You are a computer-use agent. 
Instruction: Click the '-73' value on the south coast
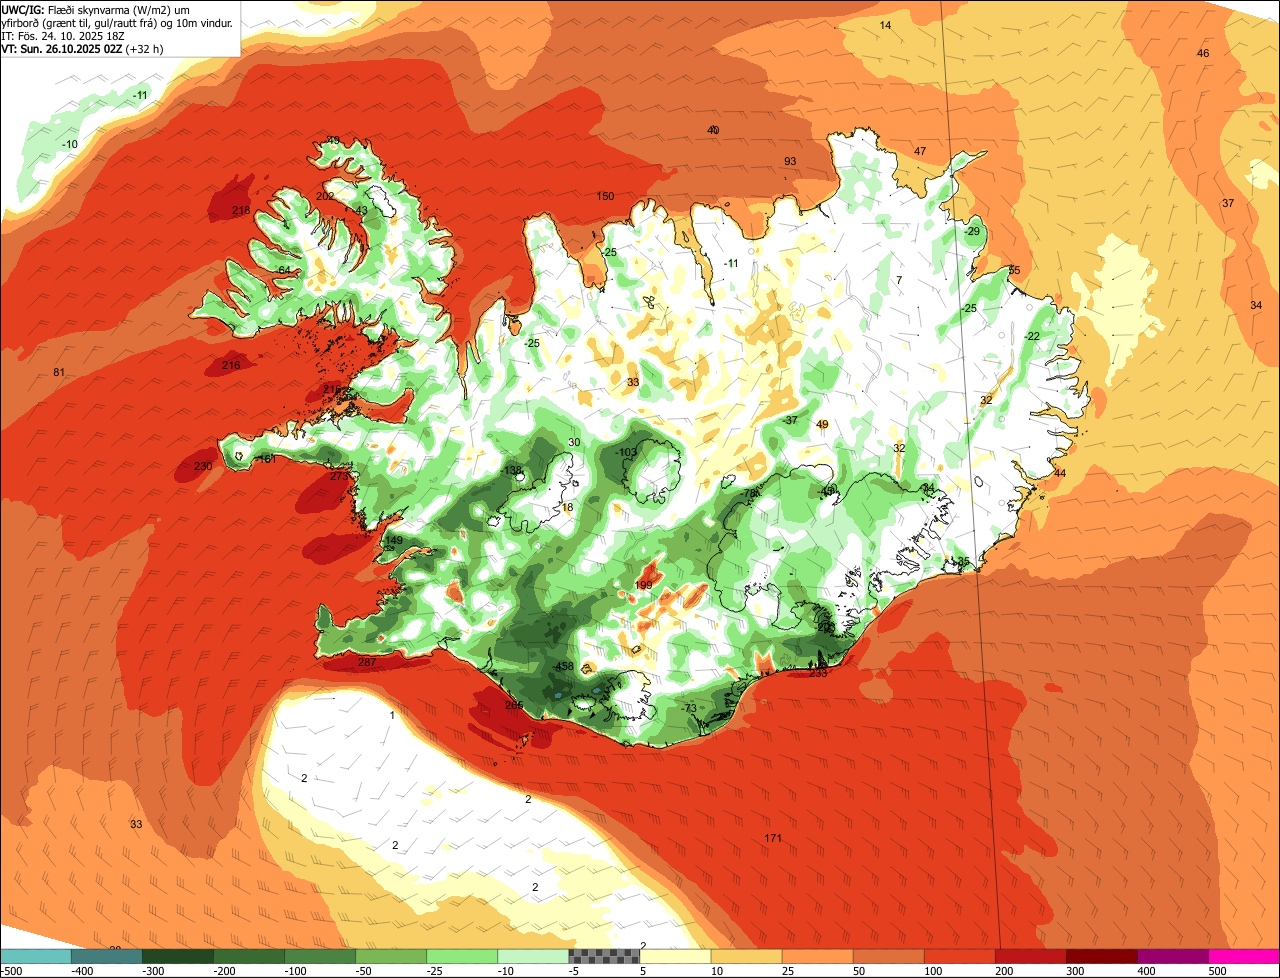689,708
